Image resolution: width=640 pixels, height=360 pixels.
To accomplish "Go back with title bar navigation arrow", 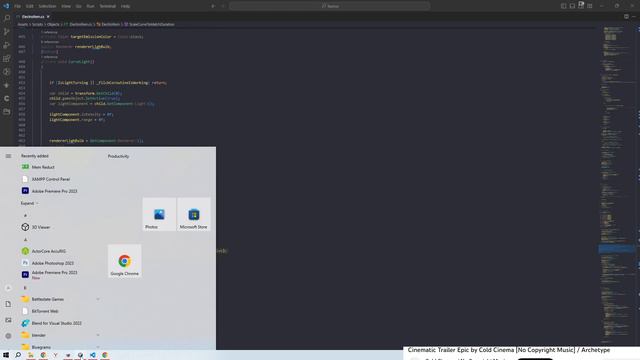I will point(213,6).
